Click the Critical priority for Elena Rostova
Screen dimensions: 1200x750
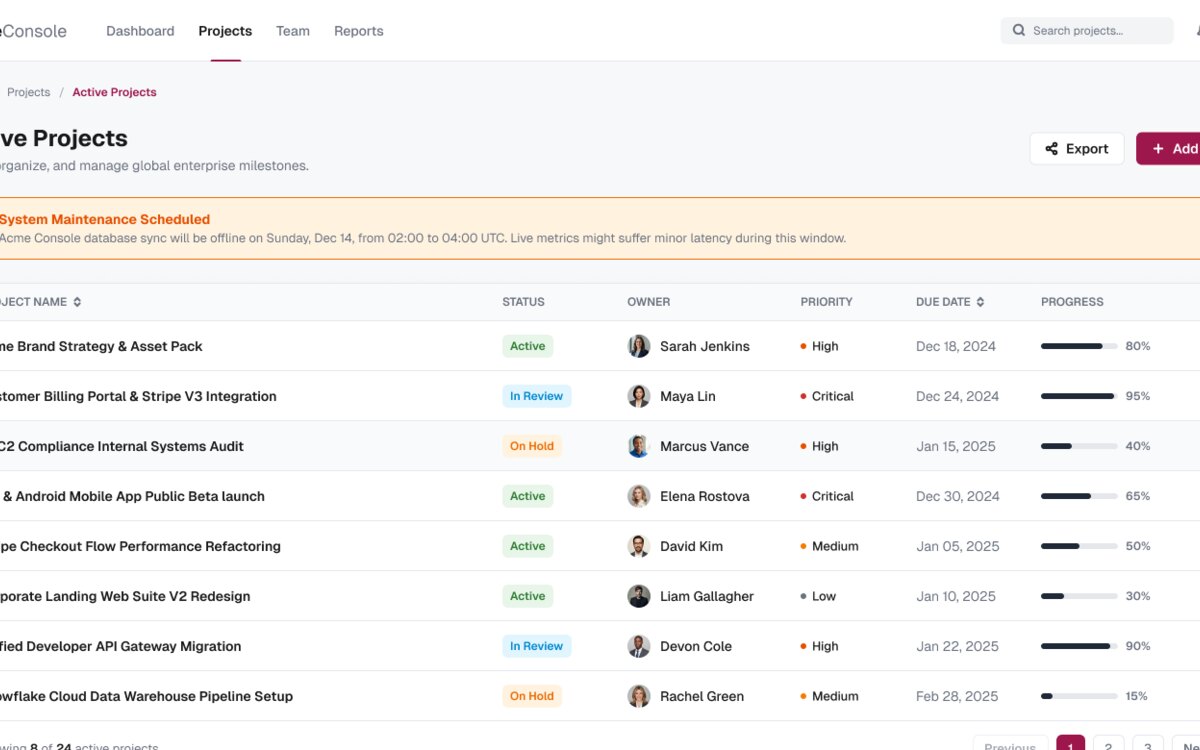click(827, 496)
